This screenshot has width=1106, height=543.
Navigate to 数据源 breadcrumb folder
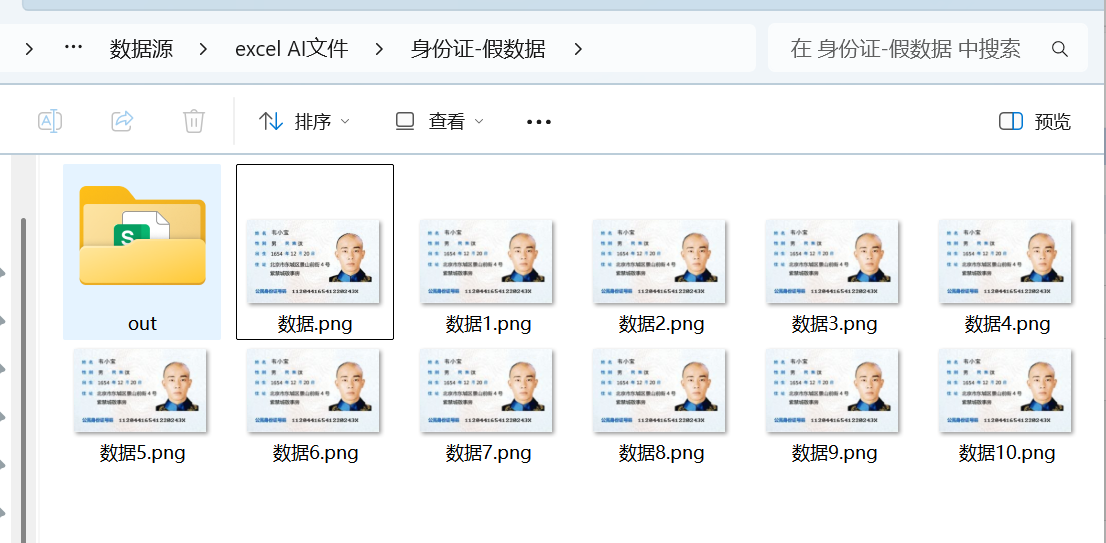tap(141, 49)
